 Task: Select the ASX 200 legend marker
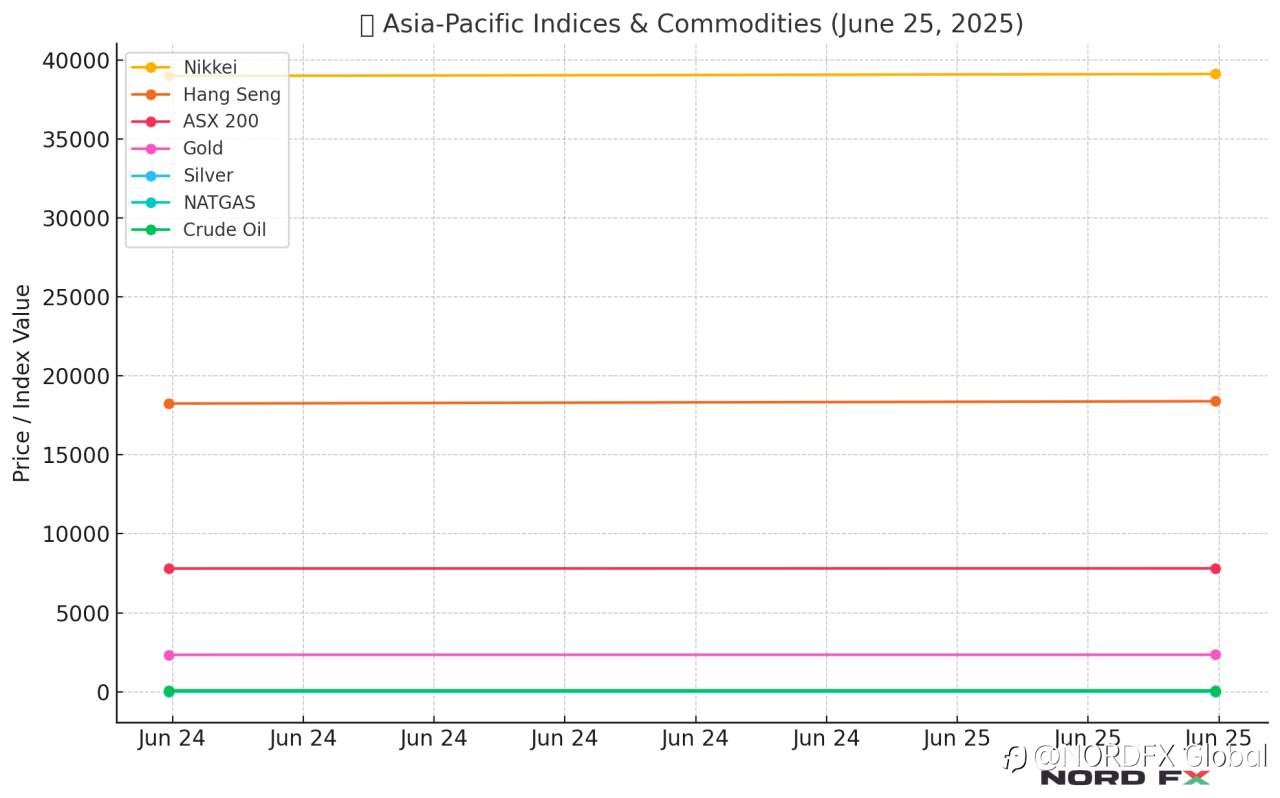tap(151, 122)
